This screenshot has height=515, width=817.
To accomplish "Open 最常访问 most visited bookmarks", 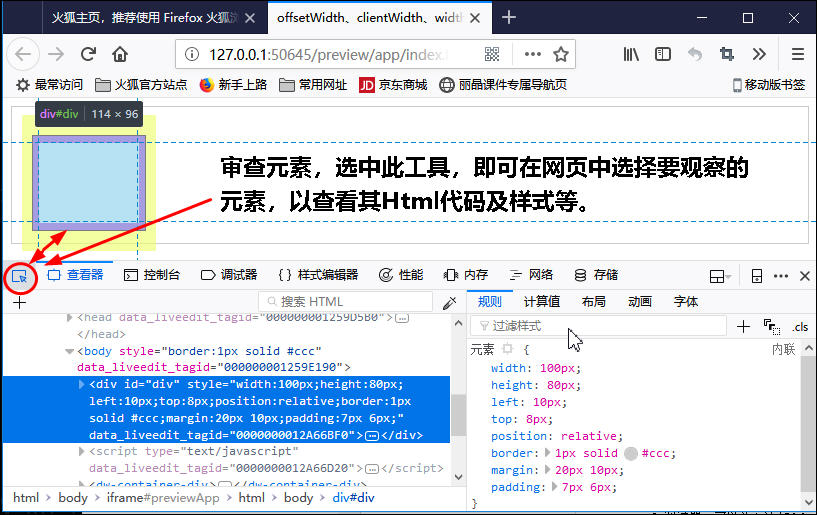I will coord(49,84).
